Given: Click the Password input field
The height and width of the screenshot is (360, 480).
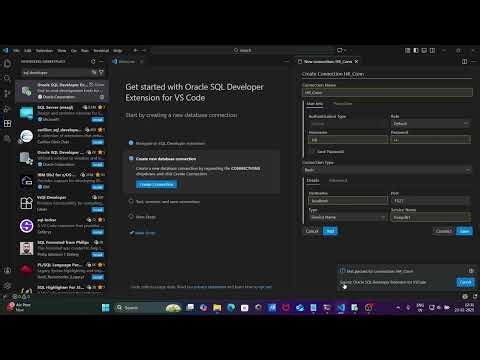Looking at the screenshot, I should click(x=431, y=140).
